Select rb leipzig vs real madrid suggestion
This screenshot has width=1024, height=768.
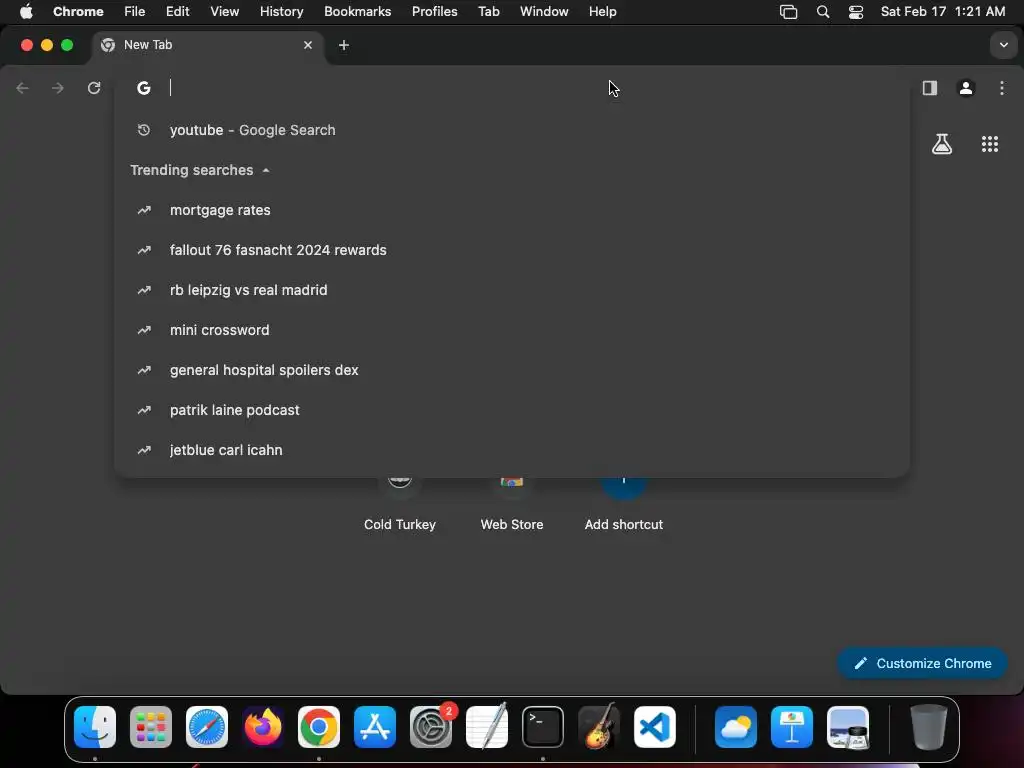pos(512,290)
